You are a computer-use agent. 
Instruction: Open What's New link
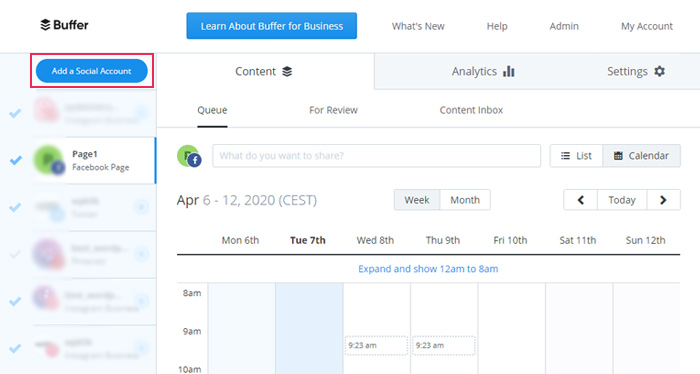pyautogui.click(x=418, y=26)
